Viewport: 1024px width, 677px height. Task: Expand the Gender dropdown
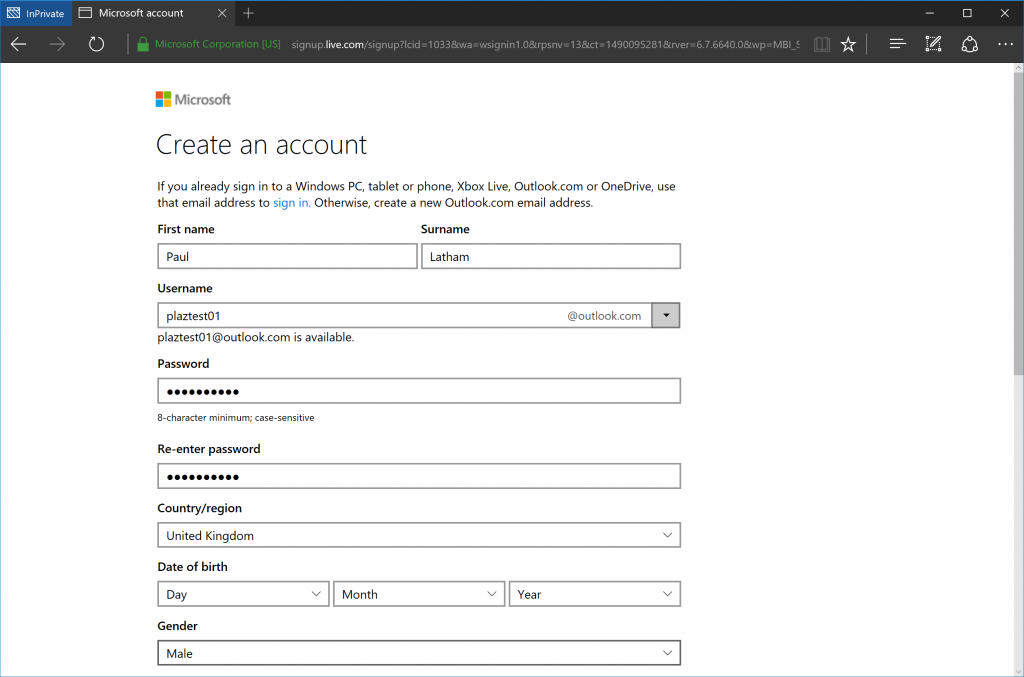pyautogui.click(x=419, y=653)
